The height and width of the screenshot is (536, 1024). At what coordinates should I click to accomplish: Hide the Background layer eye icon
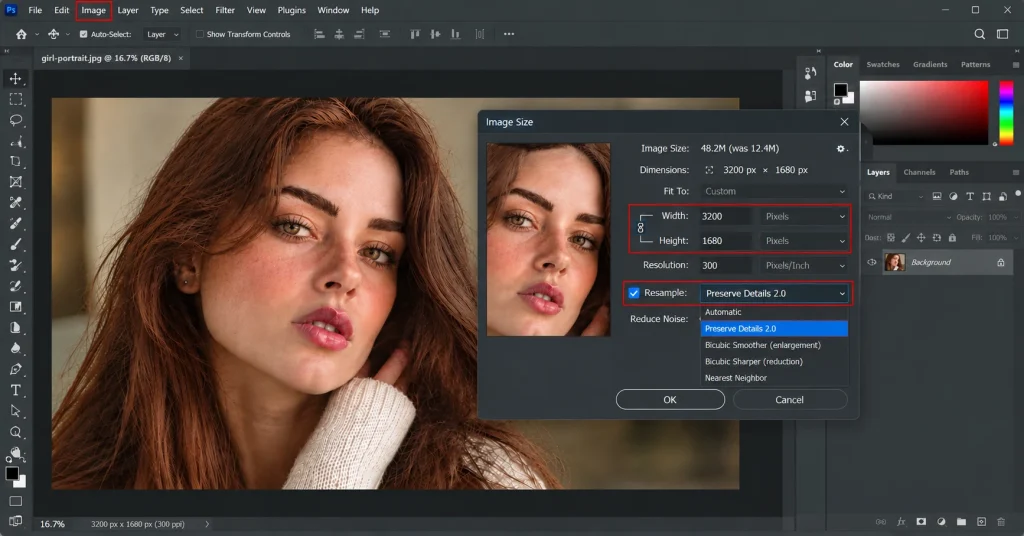[x=872, y=262]
